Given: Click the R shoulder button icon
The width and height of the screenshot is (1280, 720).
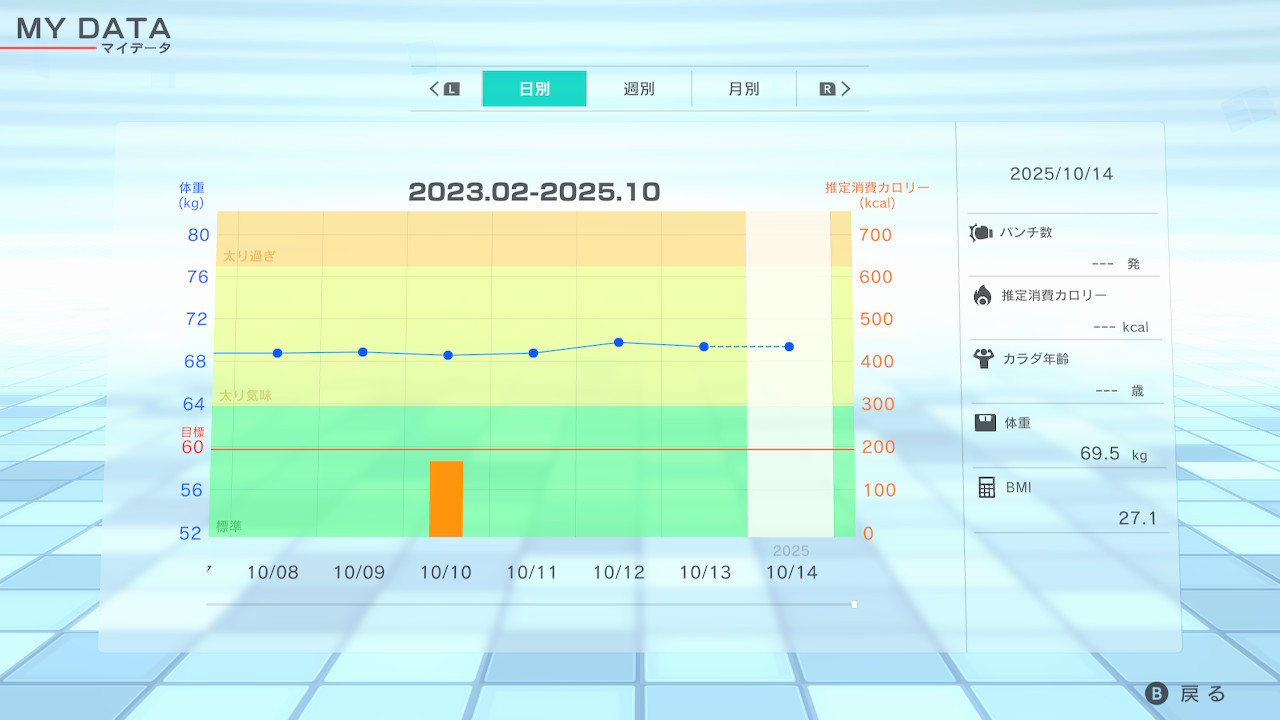Looking at the screenshot, I should 827,89.
